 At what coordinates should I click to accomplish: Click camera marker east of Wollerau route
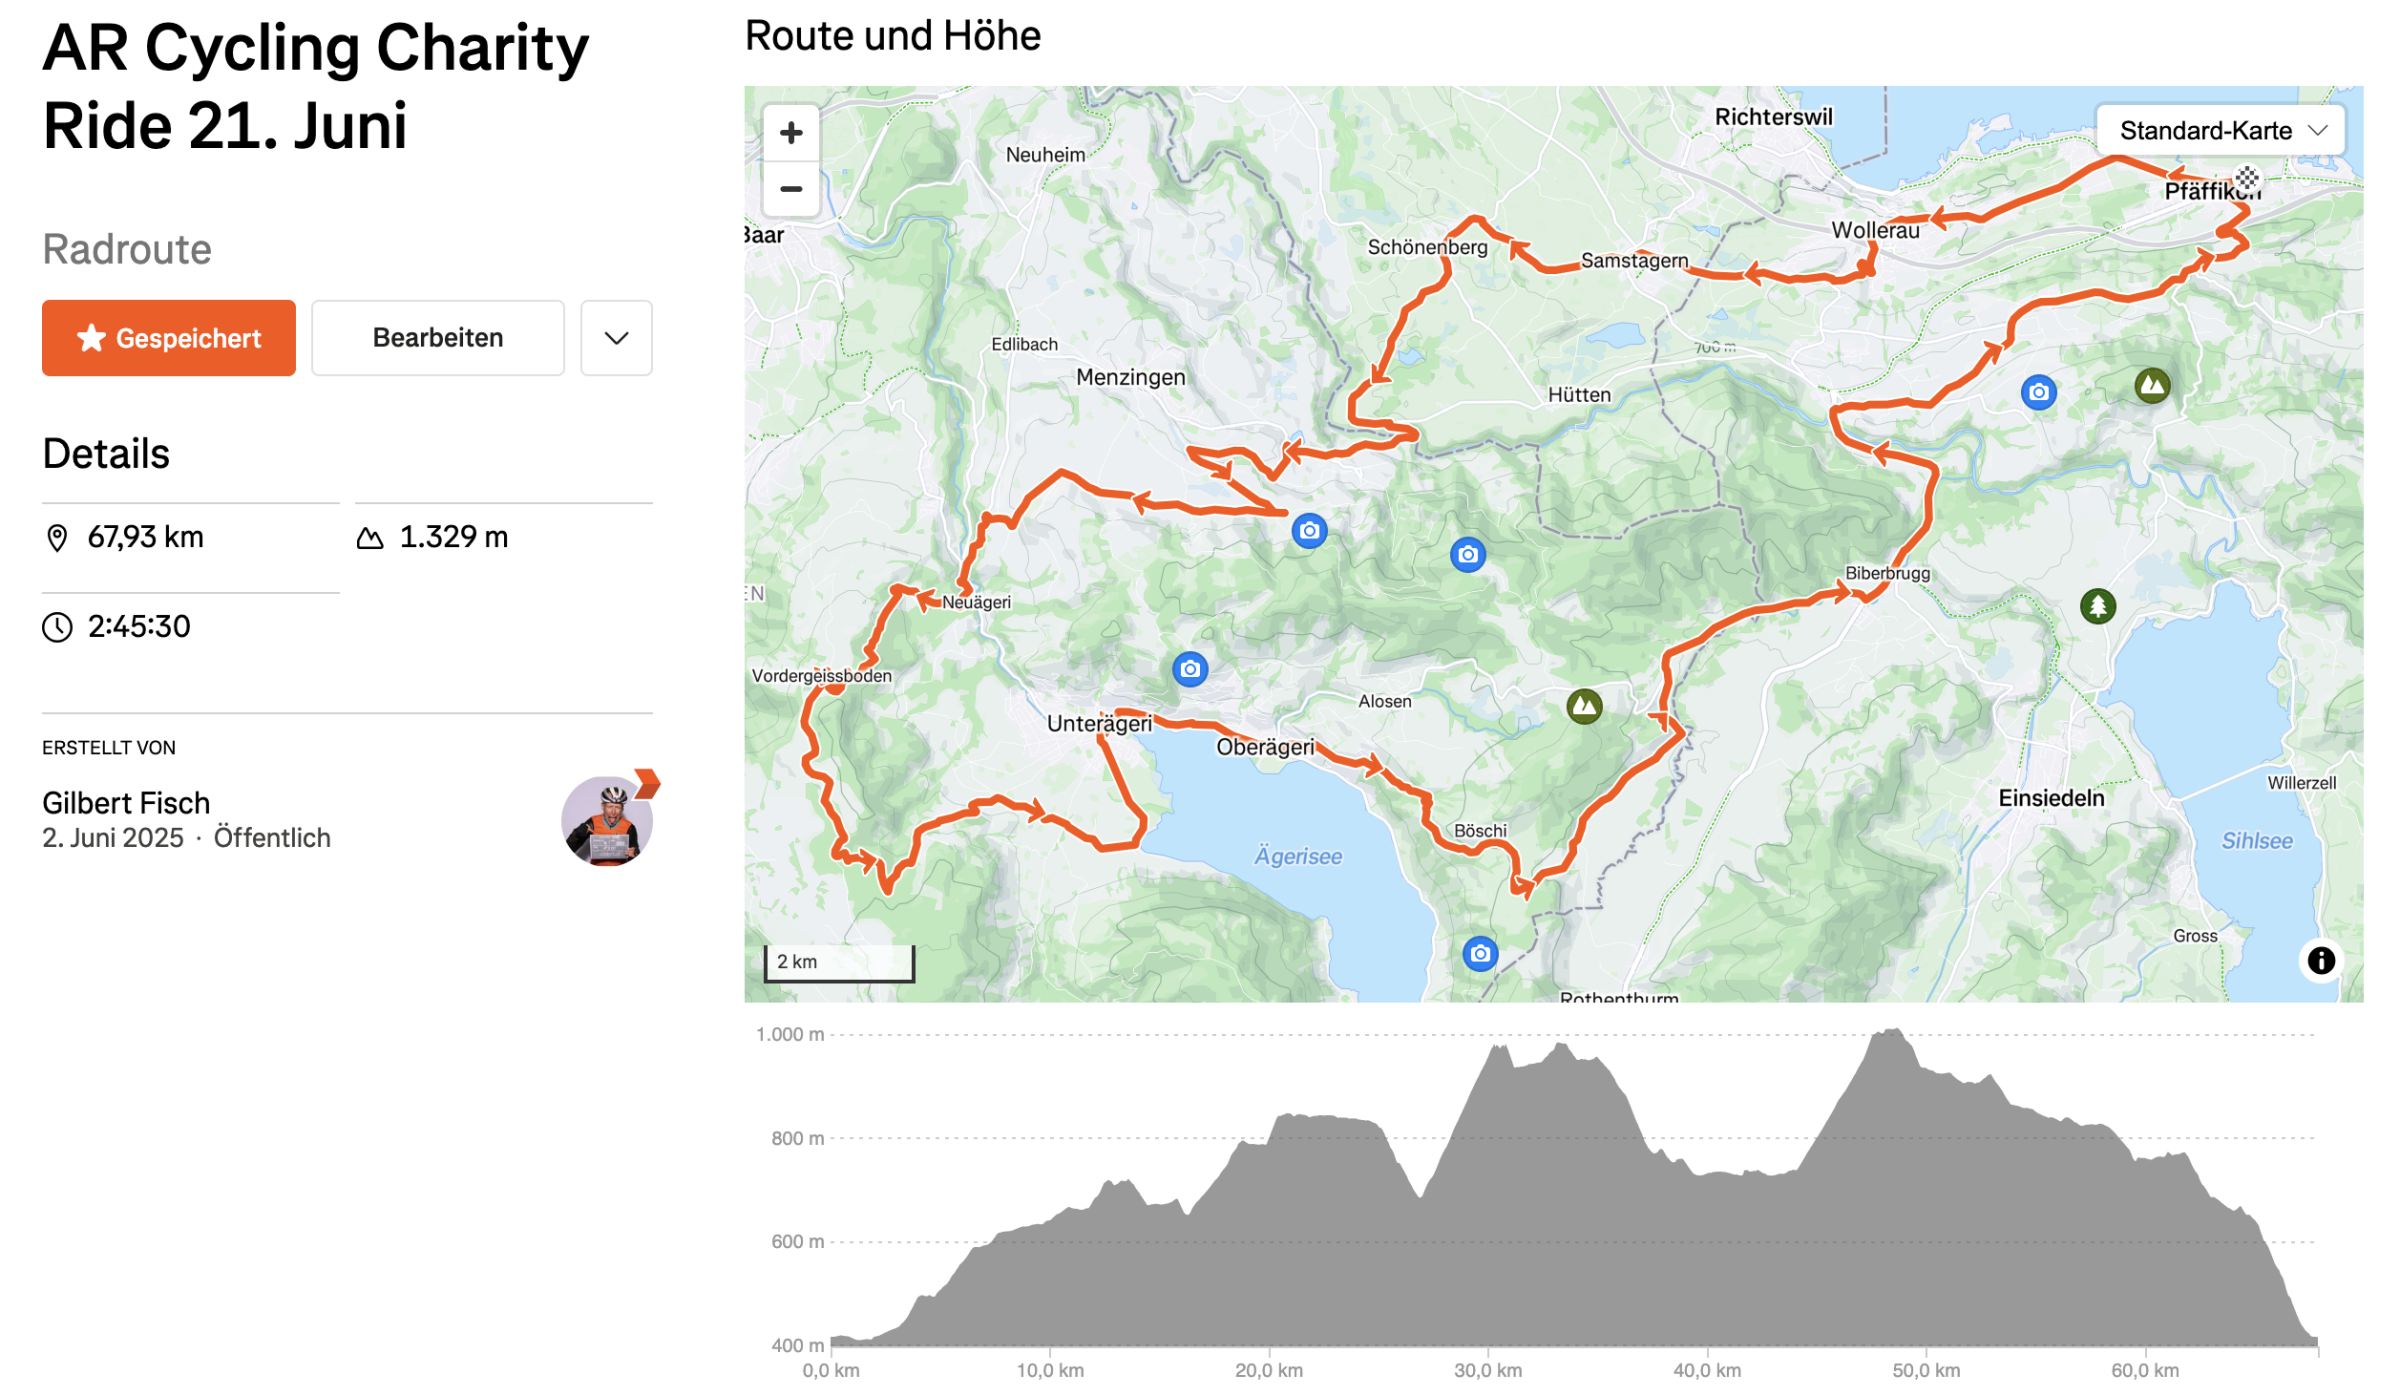point(2038,392)
